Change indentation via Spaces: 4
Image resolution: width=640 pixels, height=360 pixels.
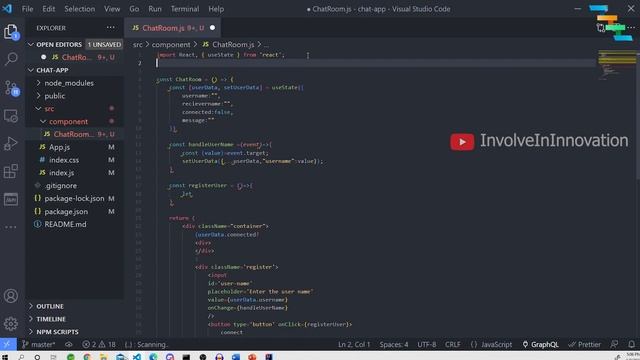394,344
